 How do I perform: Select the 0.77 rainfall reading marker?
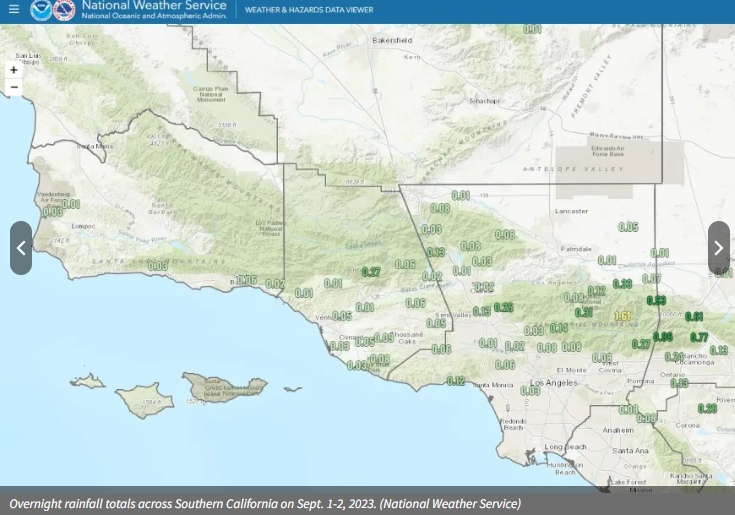click(699, 338)
